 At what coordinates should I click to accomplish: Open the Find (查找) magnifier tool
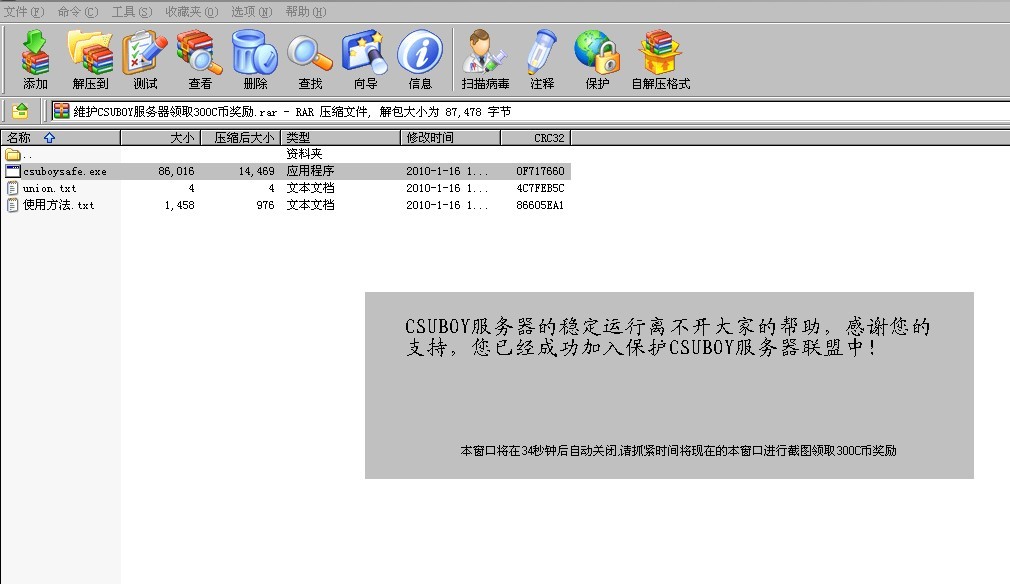[x=310, y=53]
